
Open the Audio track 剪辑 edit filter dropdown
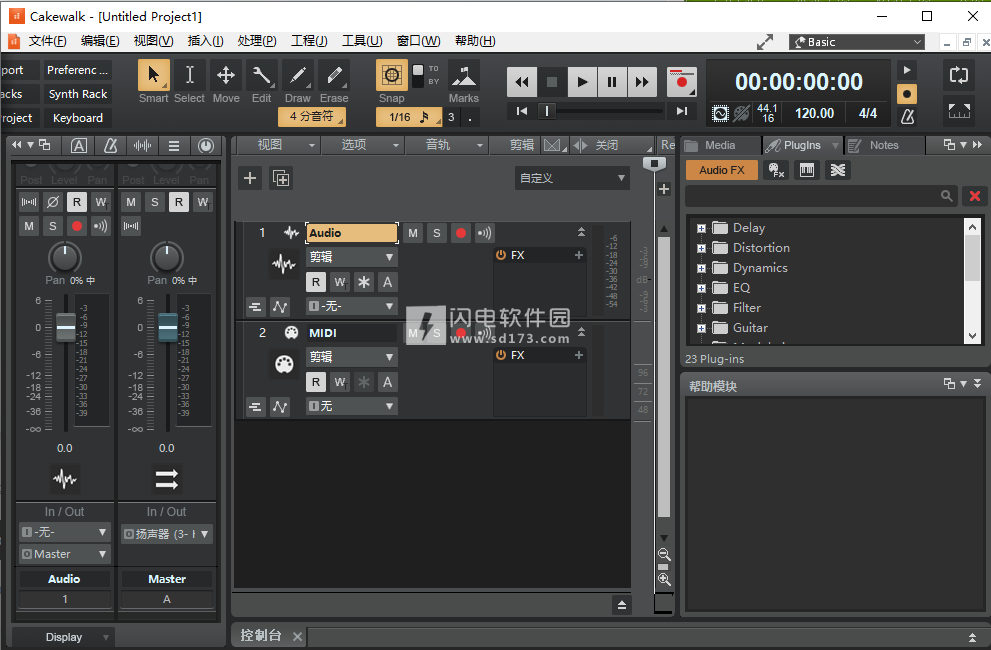point(351,257)
